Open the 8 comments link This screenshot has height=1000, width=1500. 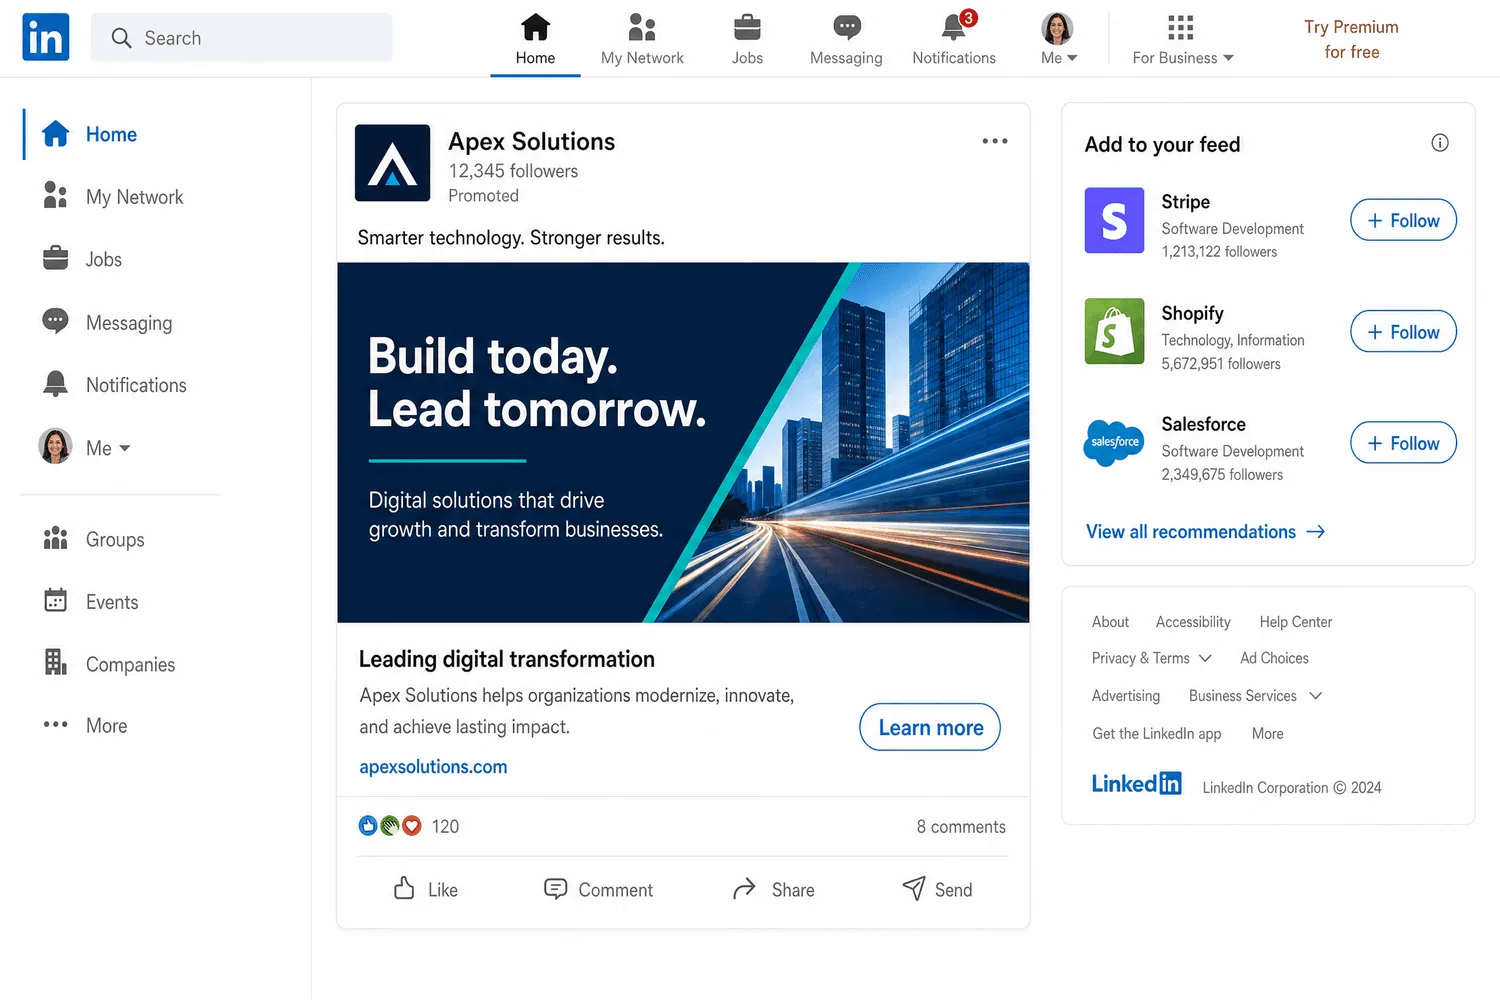click(961, 826)
